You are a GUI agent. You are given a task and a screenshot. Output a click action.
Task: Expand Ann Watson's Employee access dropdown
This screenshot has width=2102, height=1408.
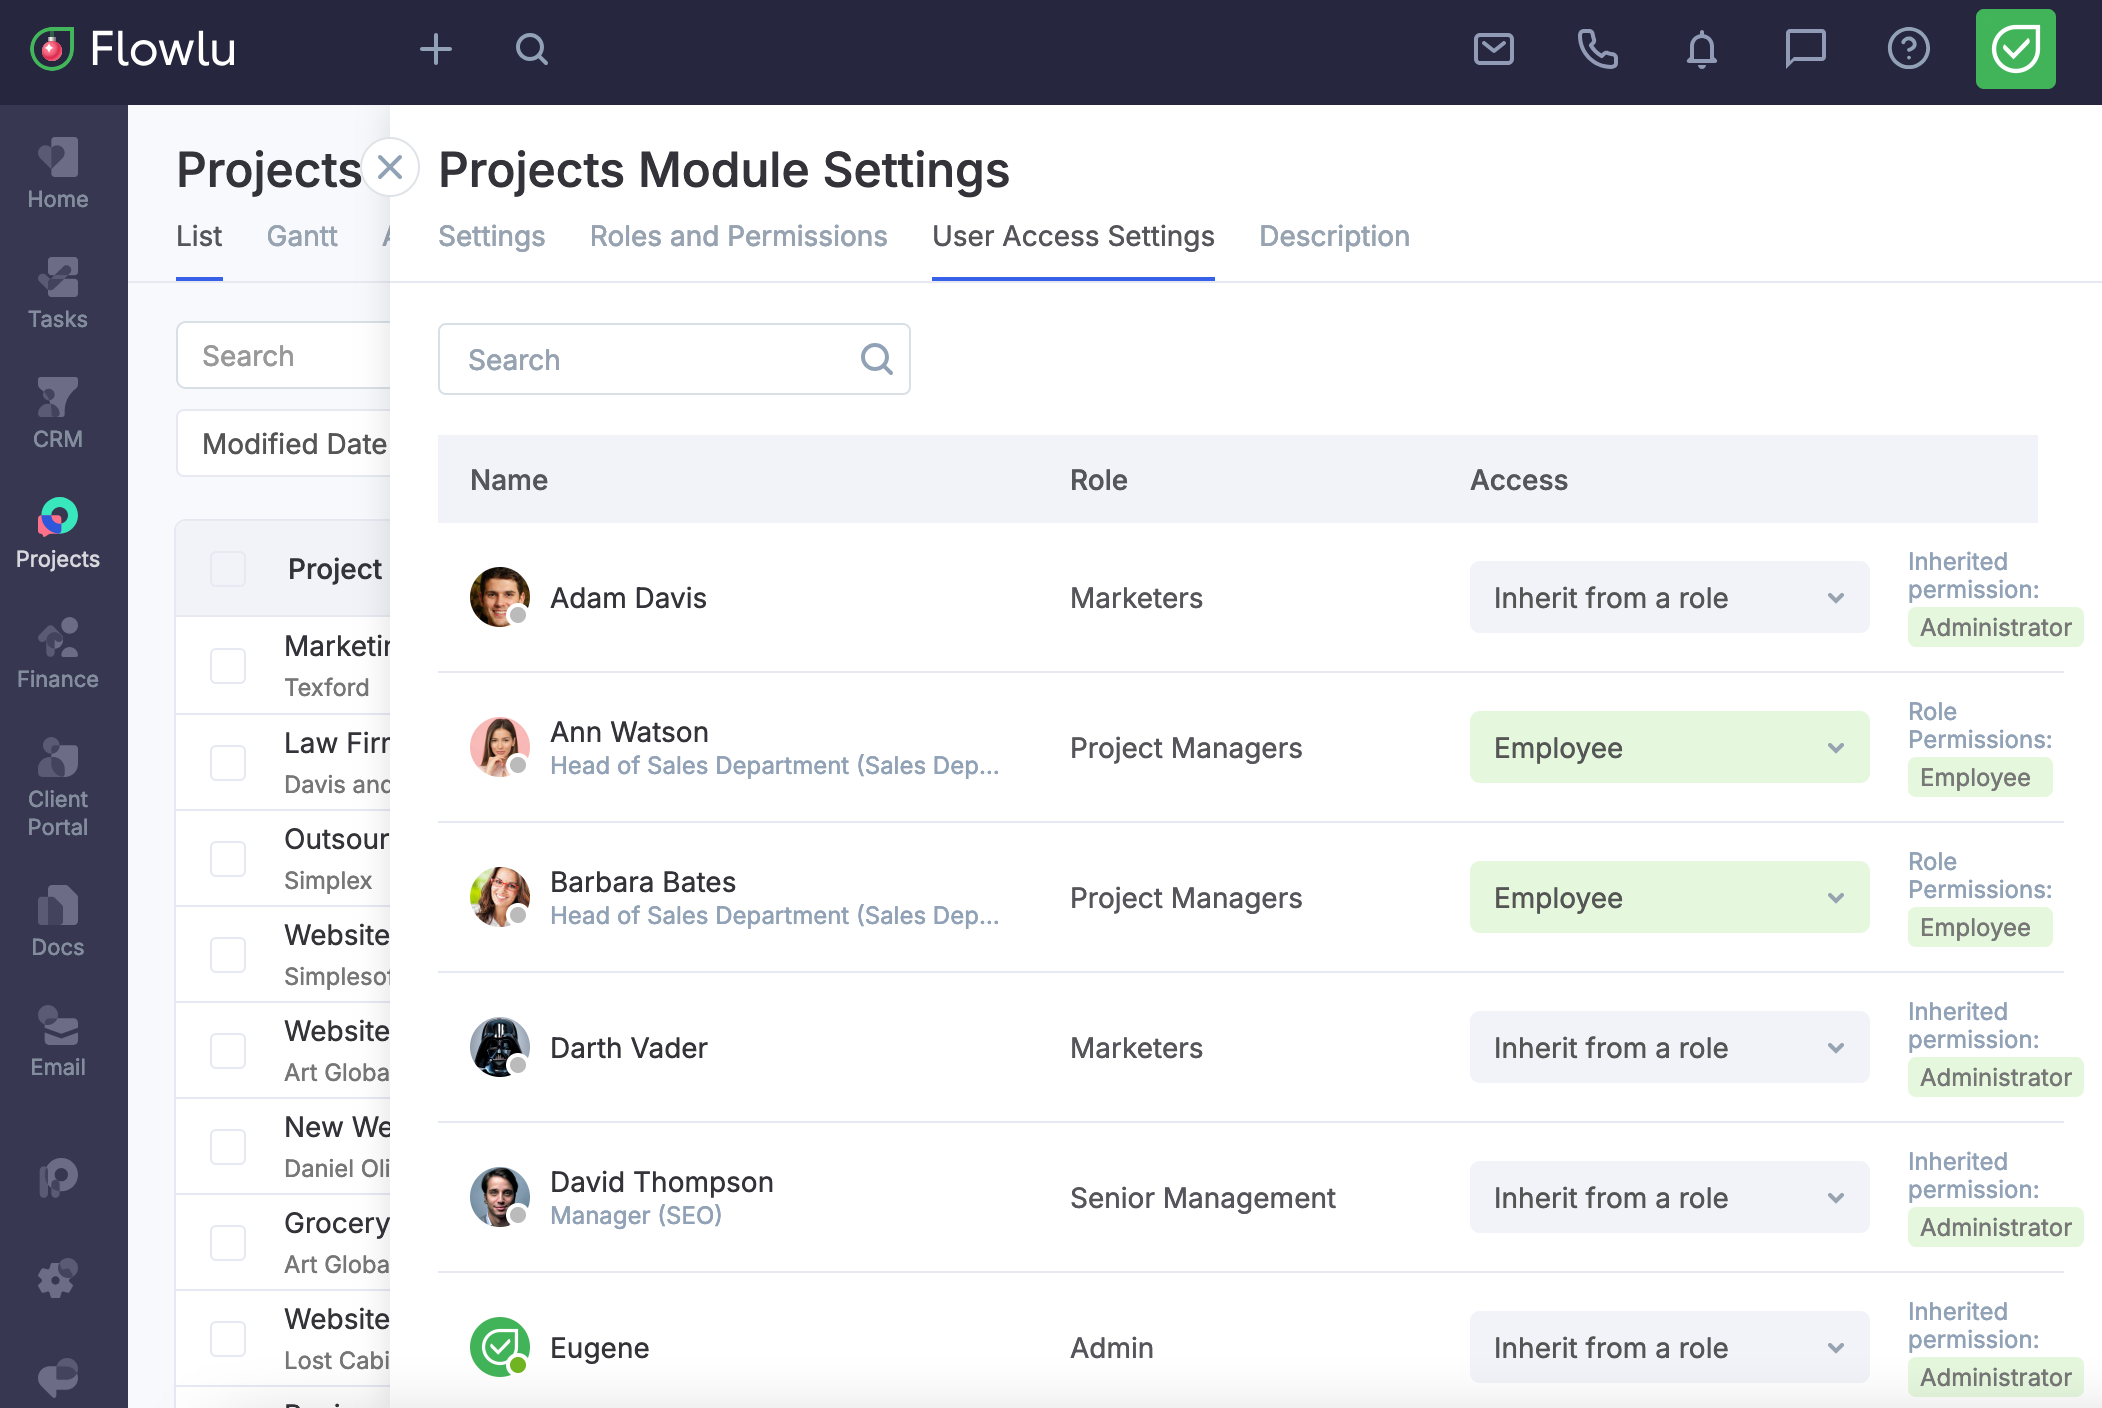(x=1668, y=748)
